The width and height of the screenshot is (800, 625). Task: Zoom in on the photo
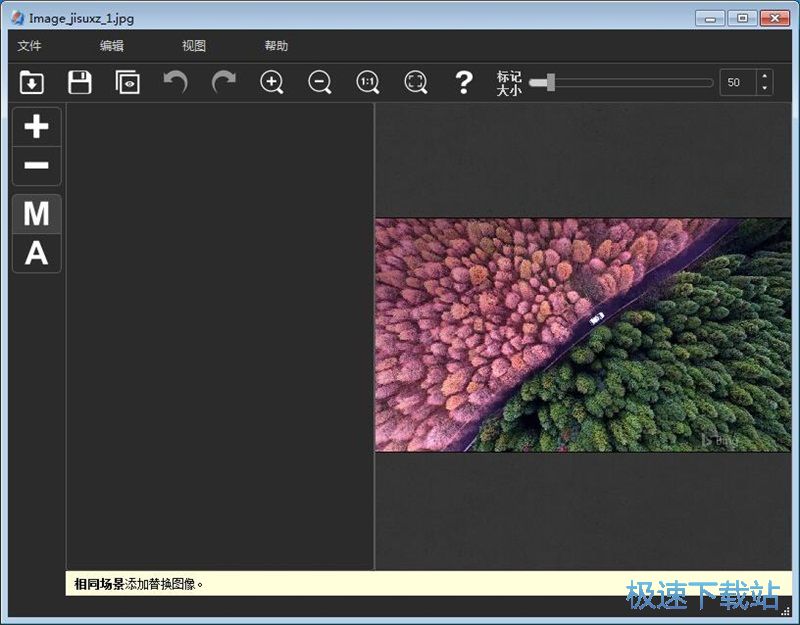(x=271, y=83)
